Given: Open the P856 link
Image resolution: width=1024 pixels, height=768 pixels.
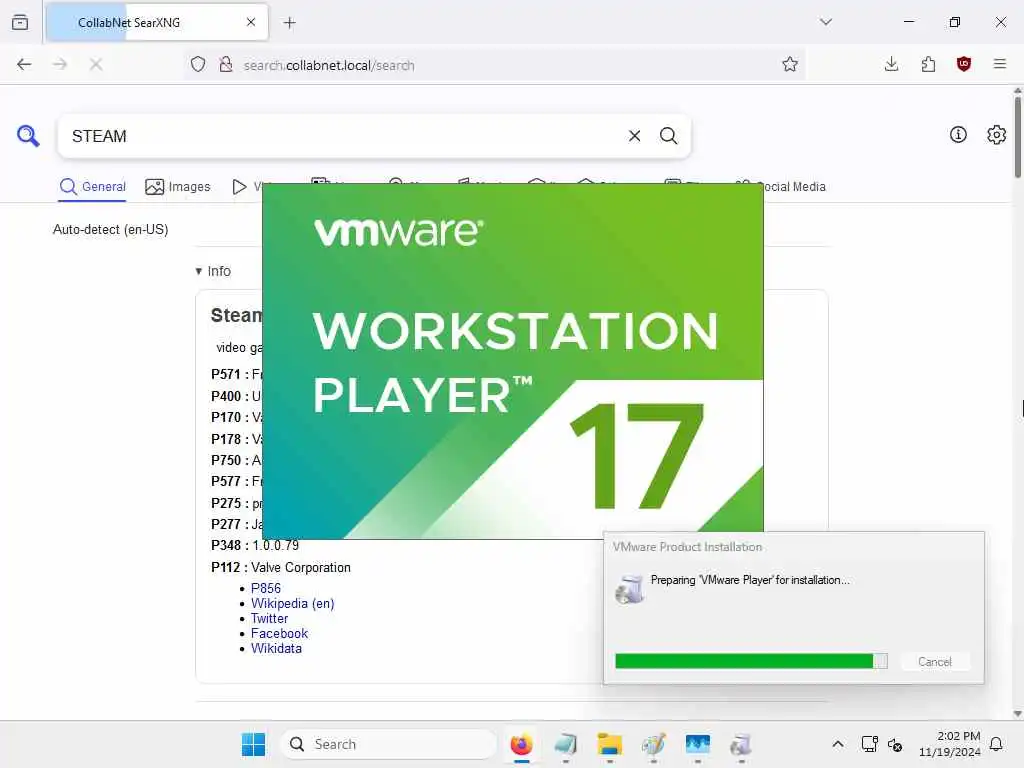Looking at the screenshot, I should point(266,588).
